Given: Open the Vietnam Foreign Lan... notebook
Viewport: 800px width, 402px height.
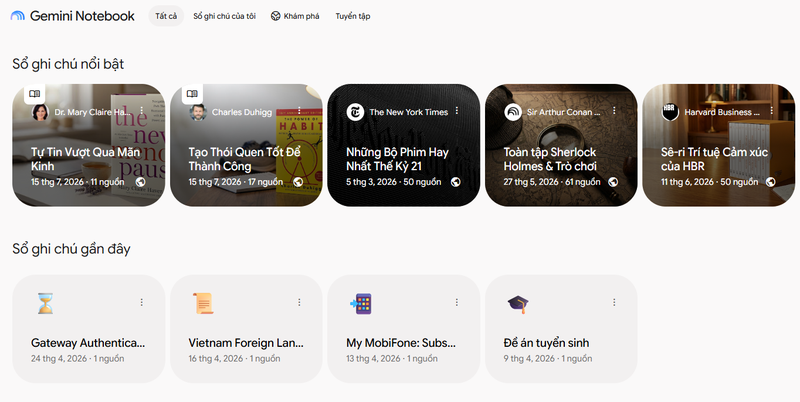Looking at the screenshot, I should [x=246, y=329].
